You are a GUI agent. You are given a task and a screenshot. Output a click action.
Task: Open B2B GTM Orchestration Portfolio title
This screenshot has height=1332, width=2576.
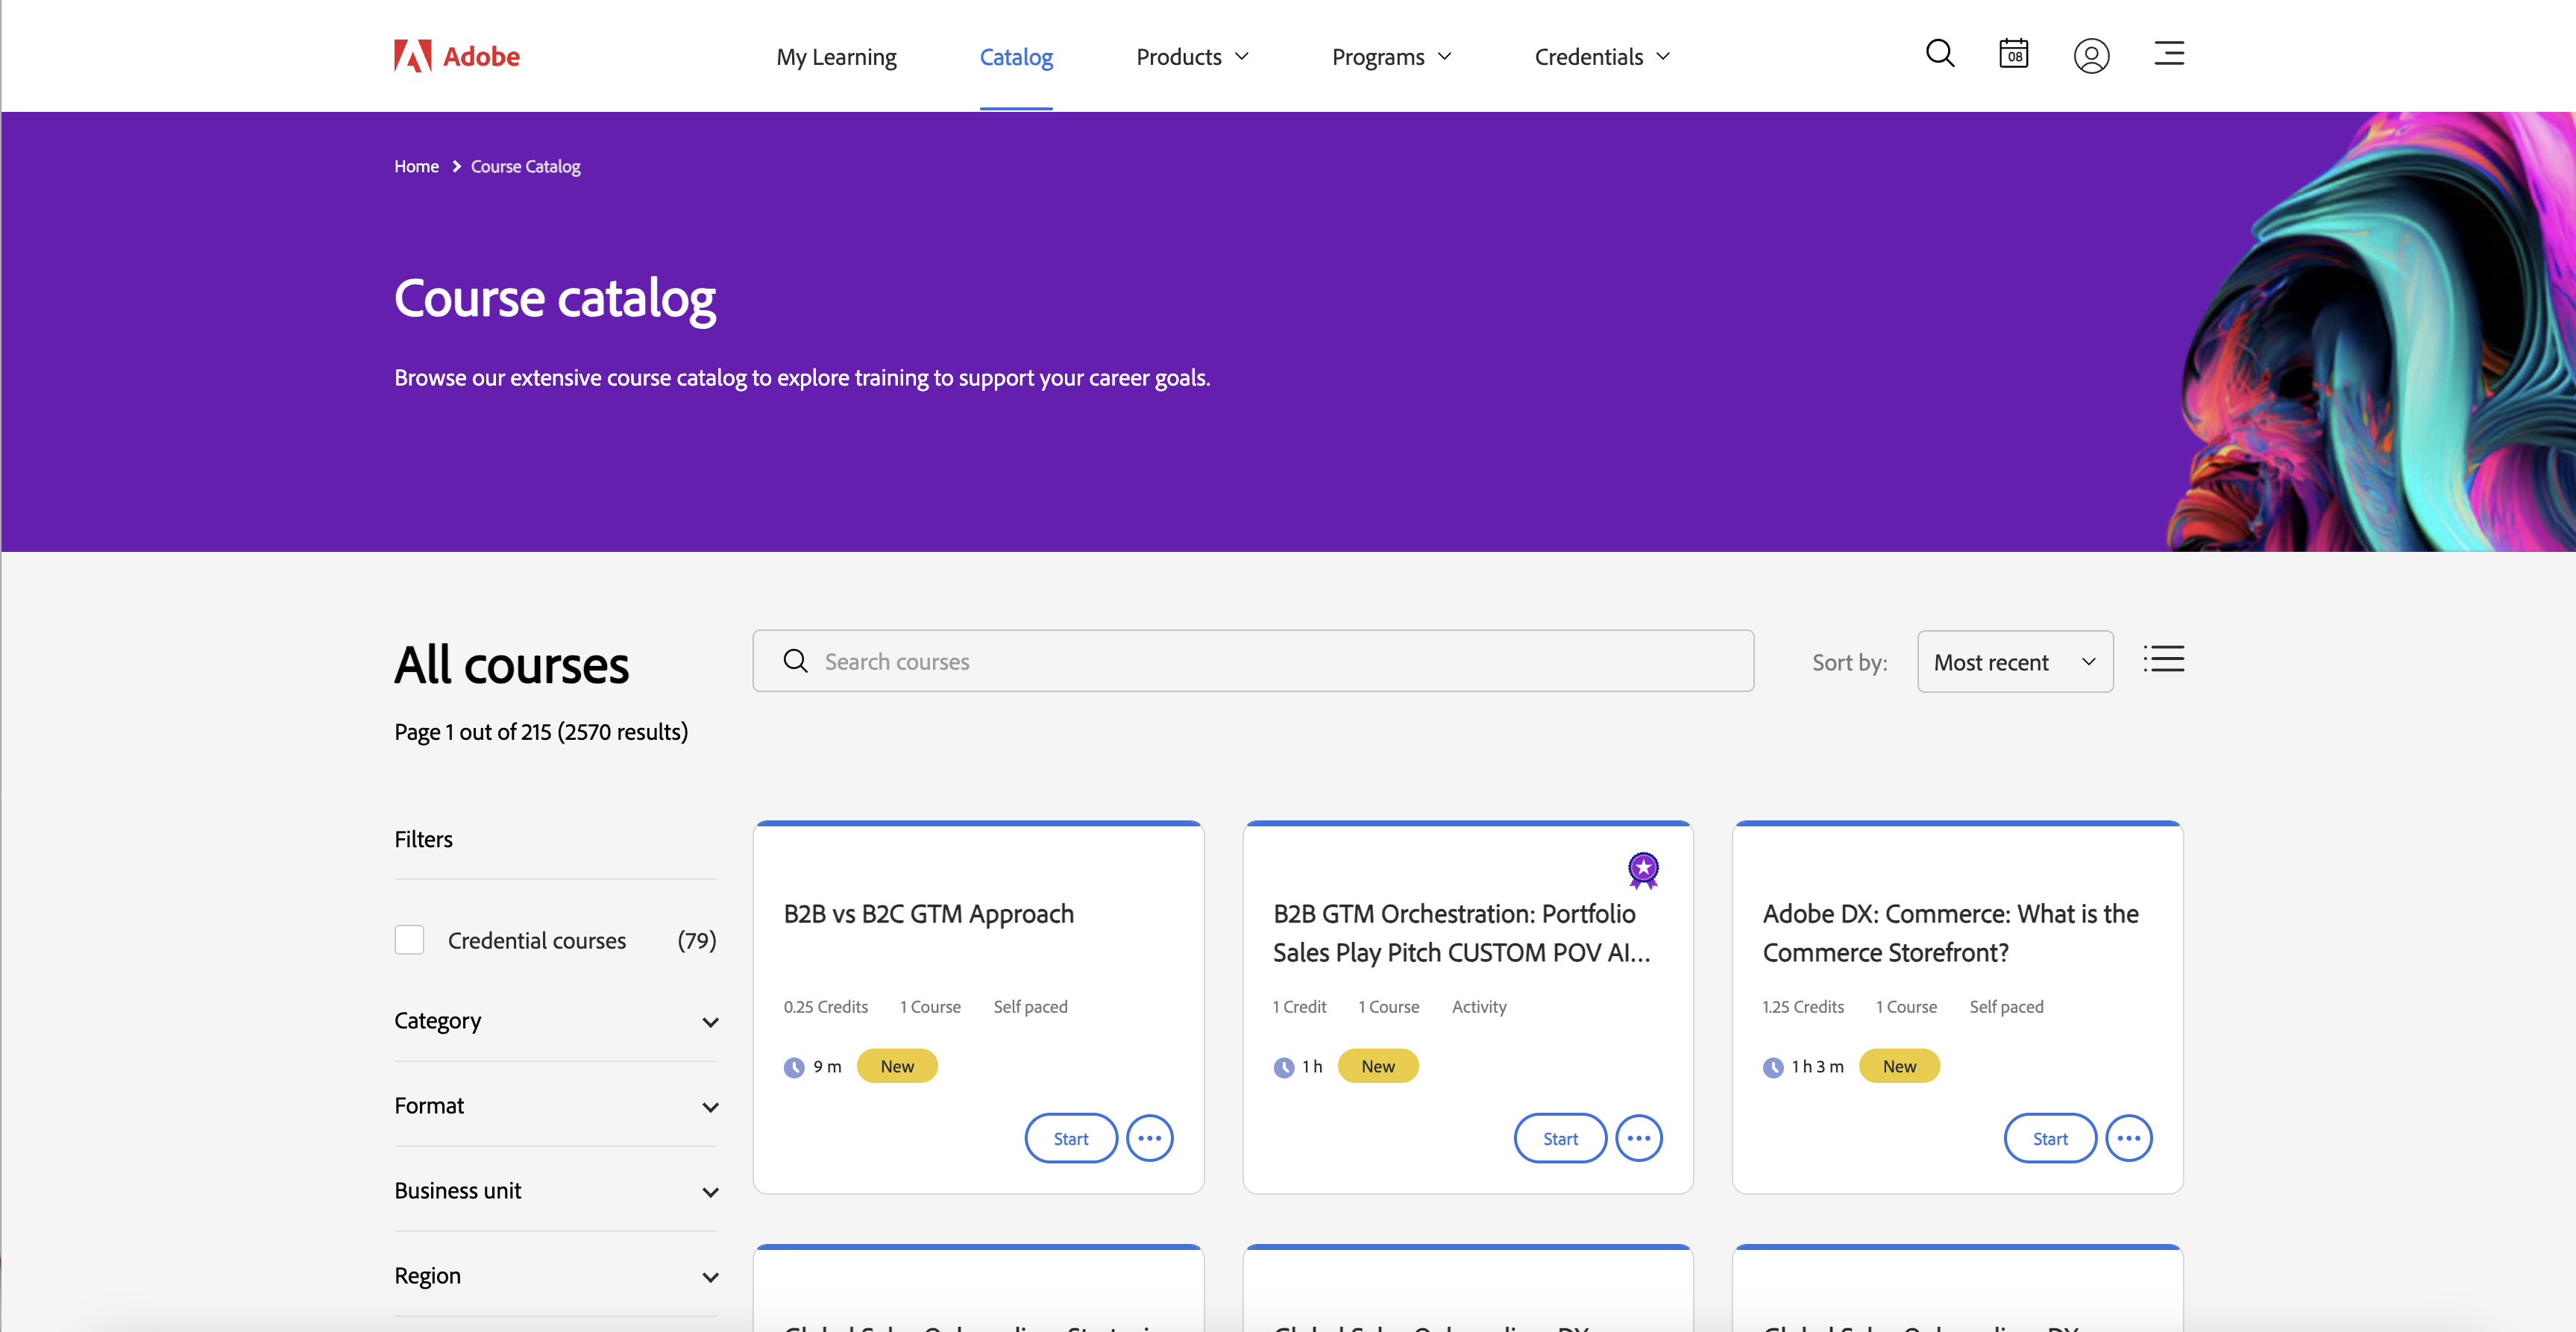1462,933
